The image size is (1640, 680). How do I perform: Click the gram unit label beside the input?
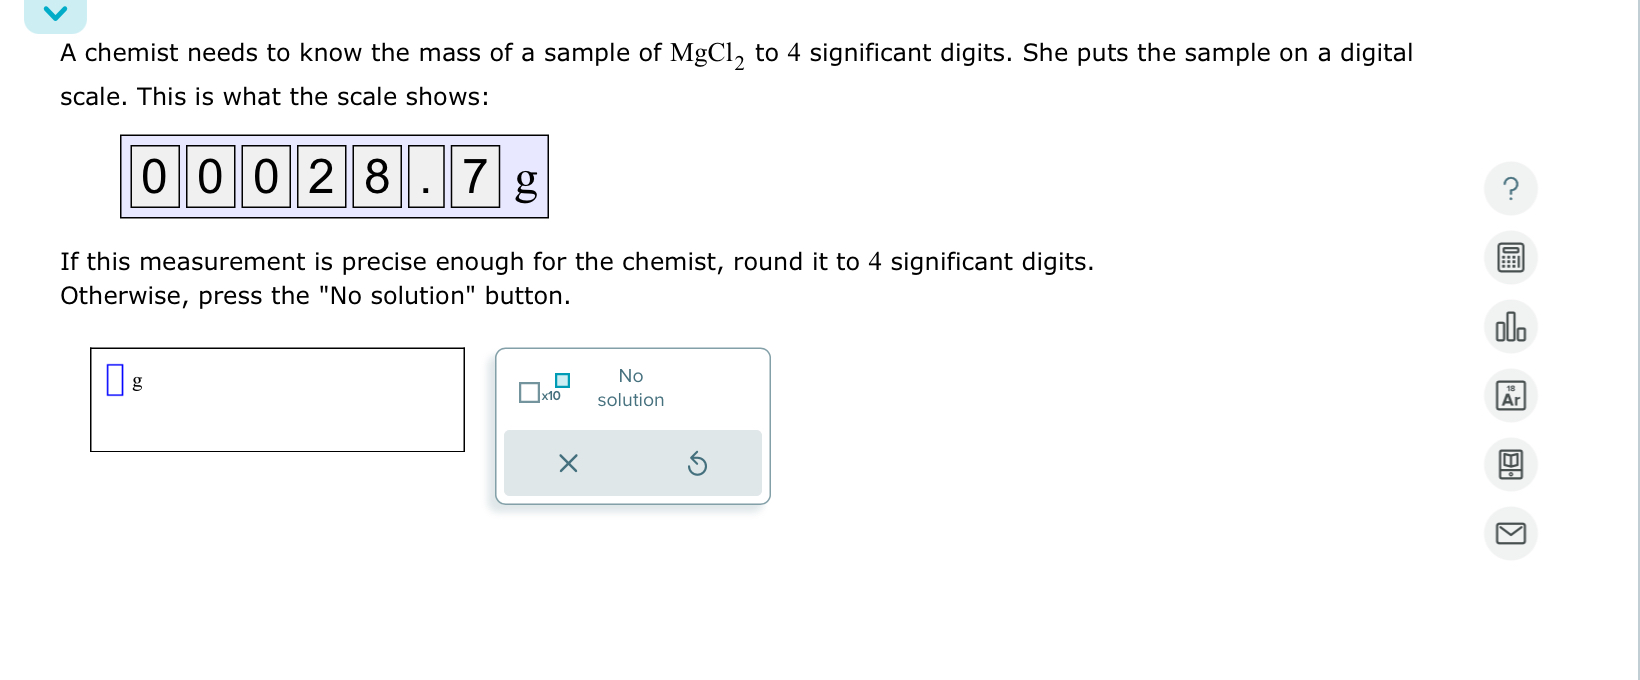coord(137,381)
